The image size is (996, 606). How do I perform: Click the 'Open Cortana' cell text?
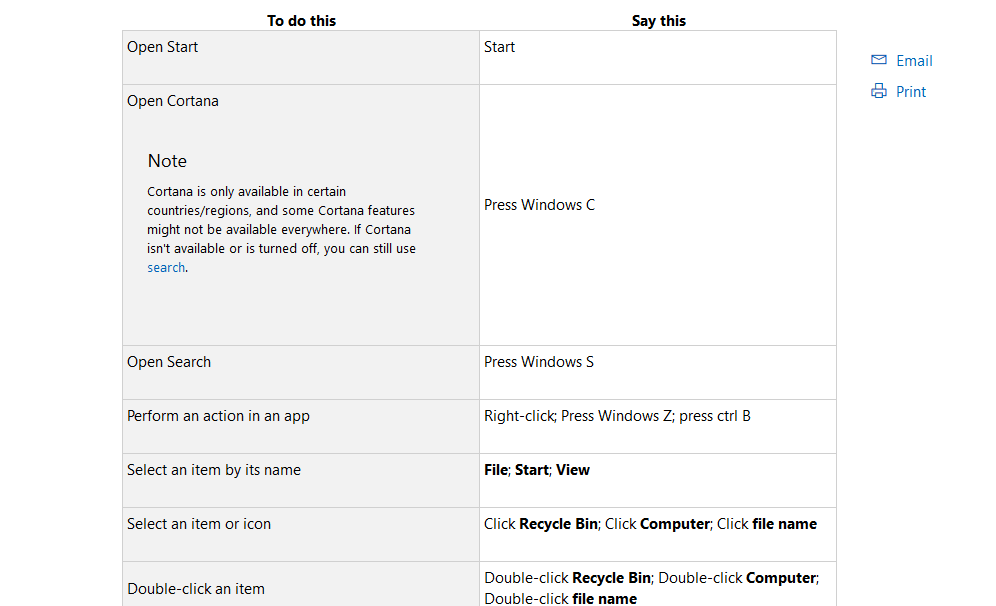click(172, 101)
